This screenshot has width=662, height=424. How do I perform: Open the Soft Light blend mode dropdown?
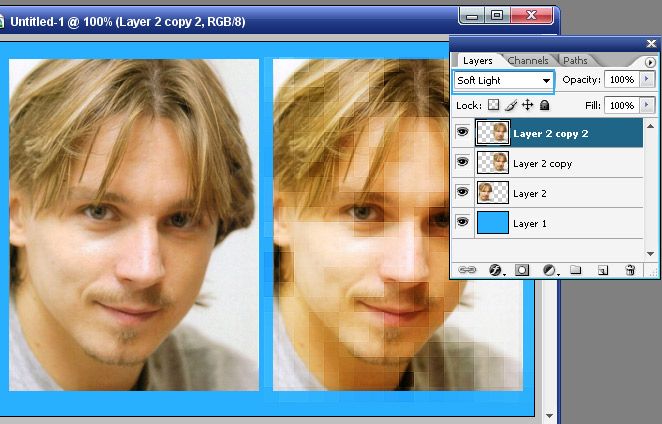(x=503, y=80)
